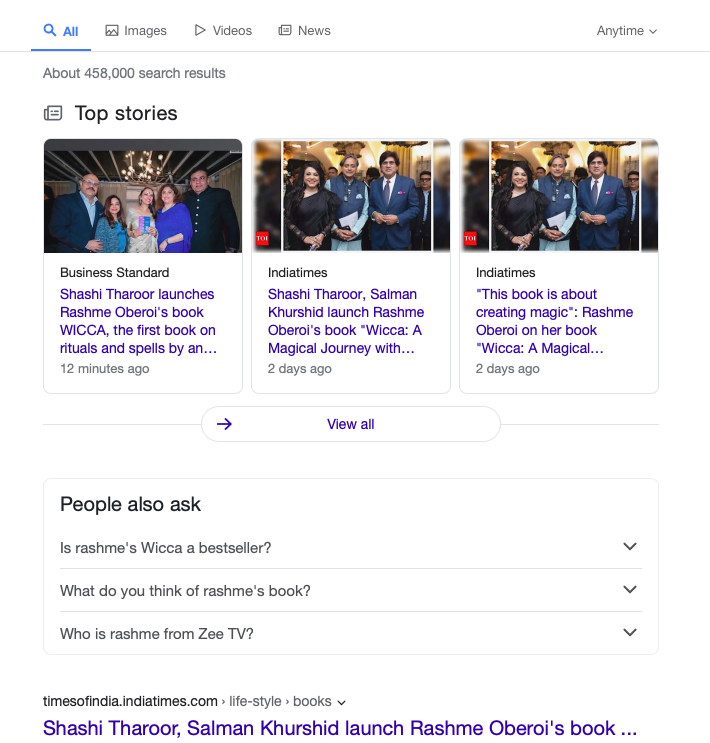This screenshot has height=743, width=710.
Task: Click chevron next to Zee TV question
Action: coord(630,632)
